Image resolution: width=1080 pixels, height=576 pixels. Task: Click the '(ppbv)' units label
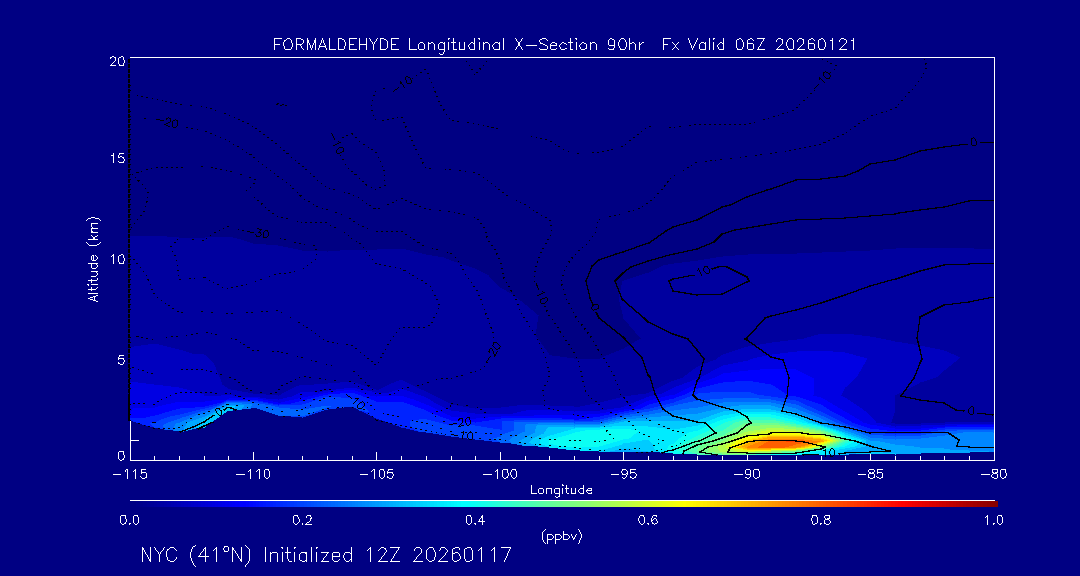click(562, 537)
